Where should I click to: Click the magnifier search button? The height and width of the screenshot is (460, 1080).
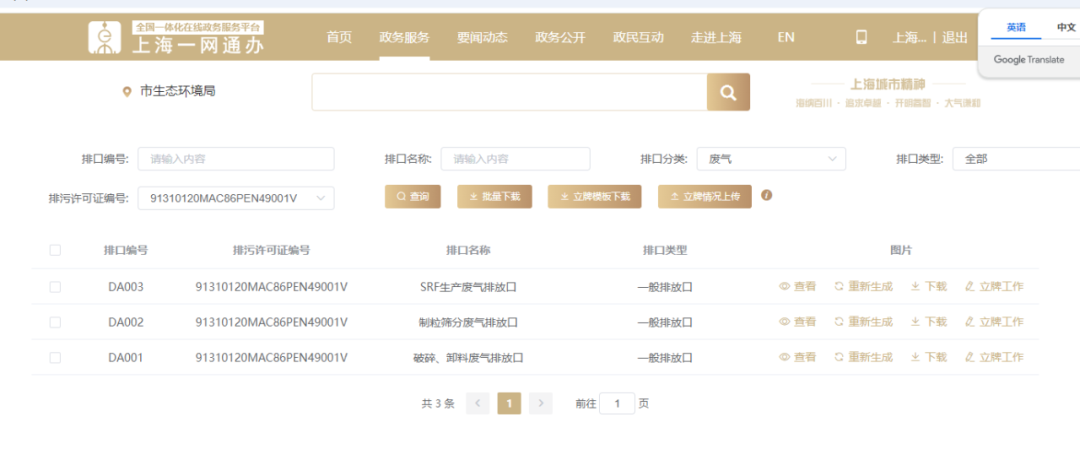coord(728,92)
